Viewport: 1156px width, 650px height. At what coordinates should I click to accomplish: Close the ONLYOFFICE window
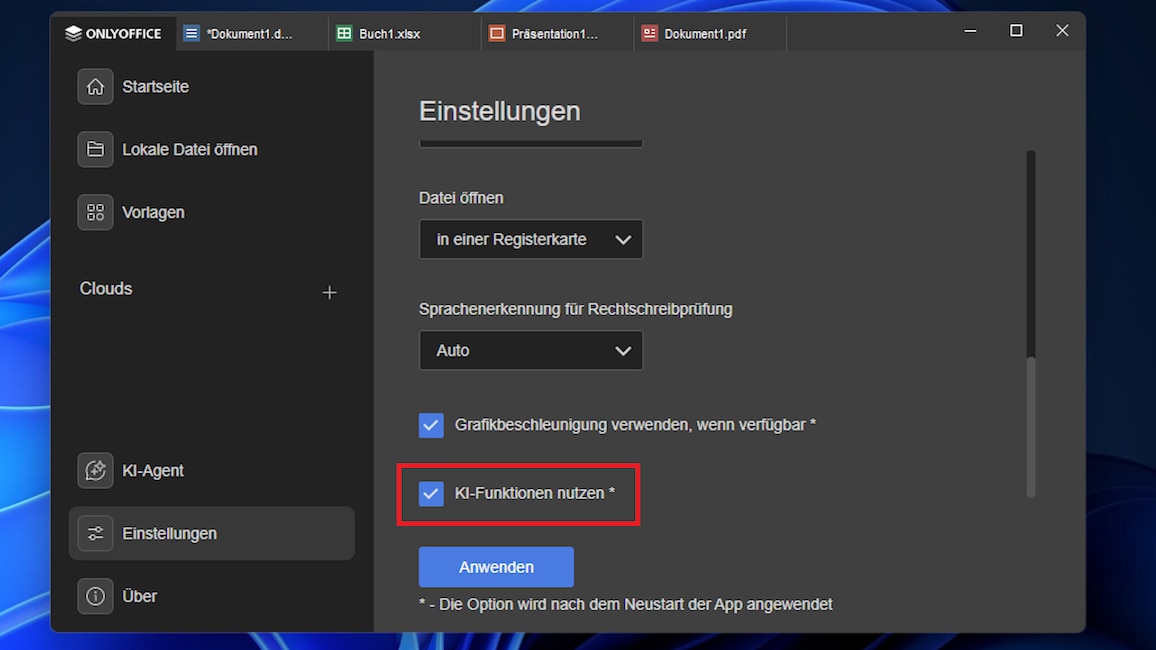click(1062, 31)
